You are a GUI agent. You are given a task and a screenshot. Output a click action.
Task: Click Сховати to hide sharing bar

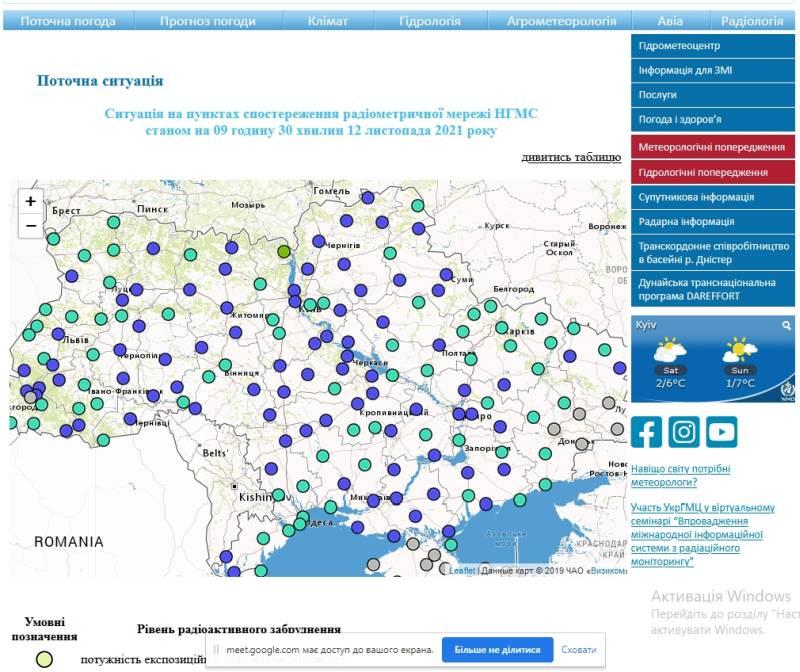tap(578, 650)
